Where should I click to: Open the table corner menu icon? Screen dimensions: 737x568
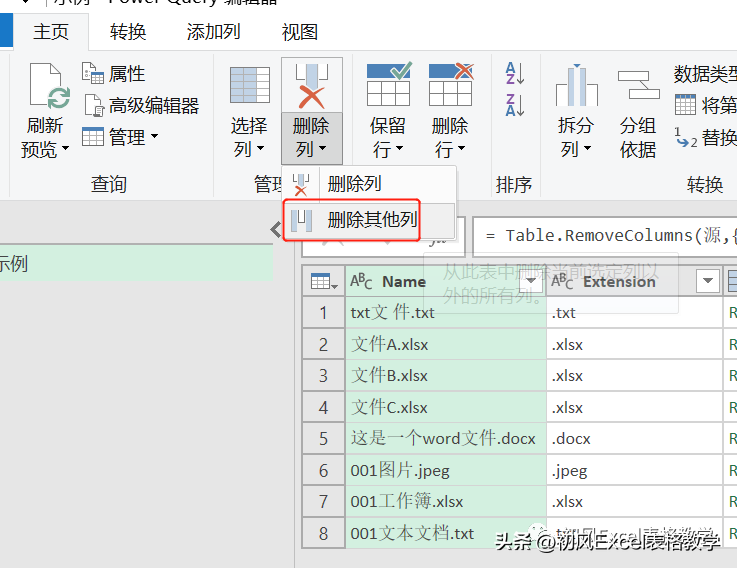coord(324,282)
